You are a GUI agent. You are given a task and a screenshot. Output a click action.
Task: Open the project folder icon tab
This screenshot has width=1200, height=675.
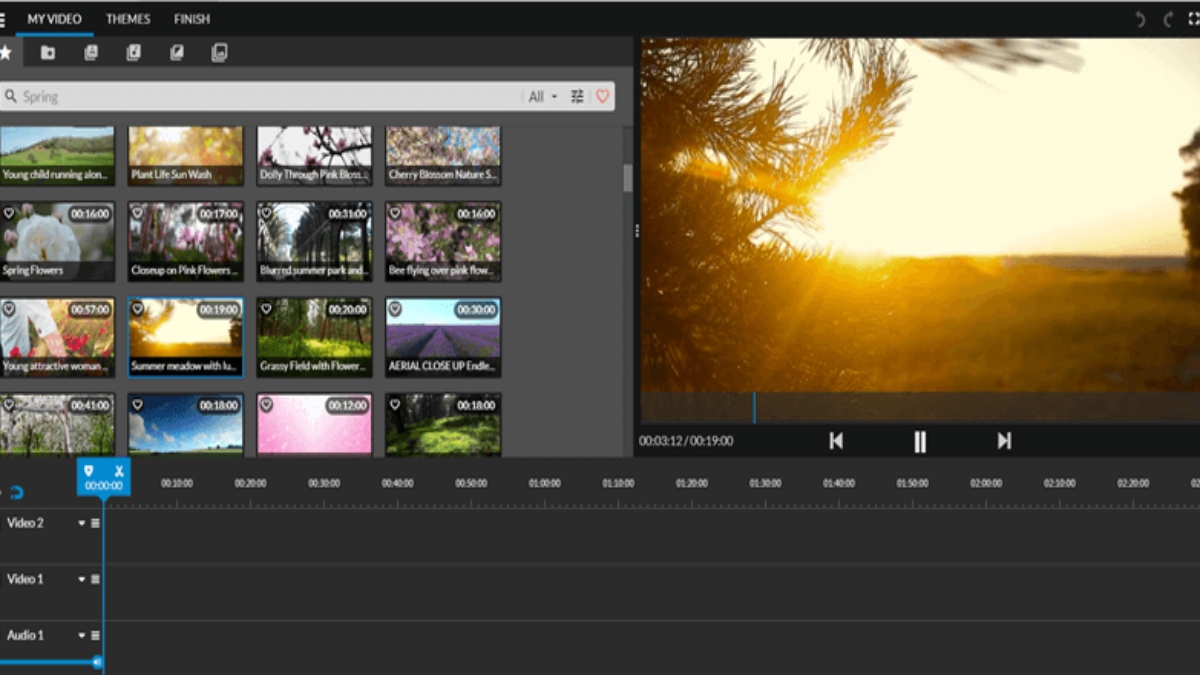tap(48, 53)
